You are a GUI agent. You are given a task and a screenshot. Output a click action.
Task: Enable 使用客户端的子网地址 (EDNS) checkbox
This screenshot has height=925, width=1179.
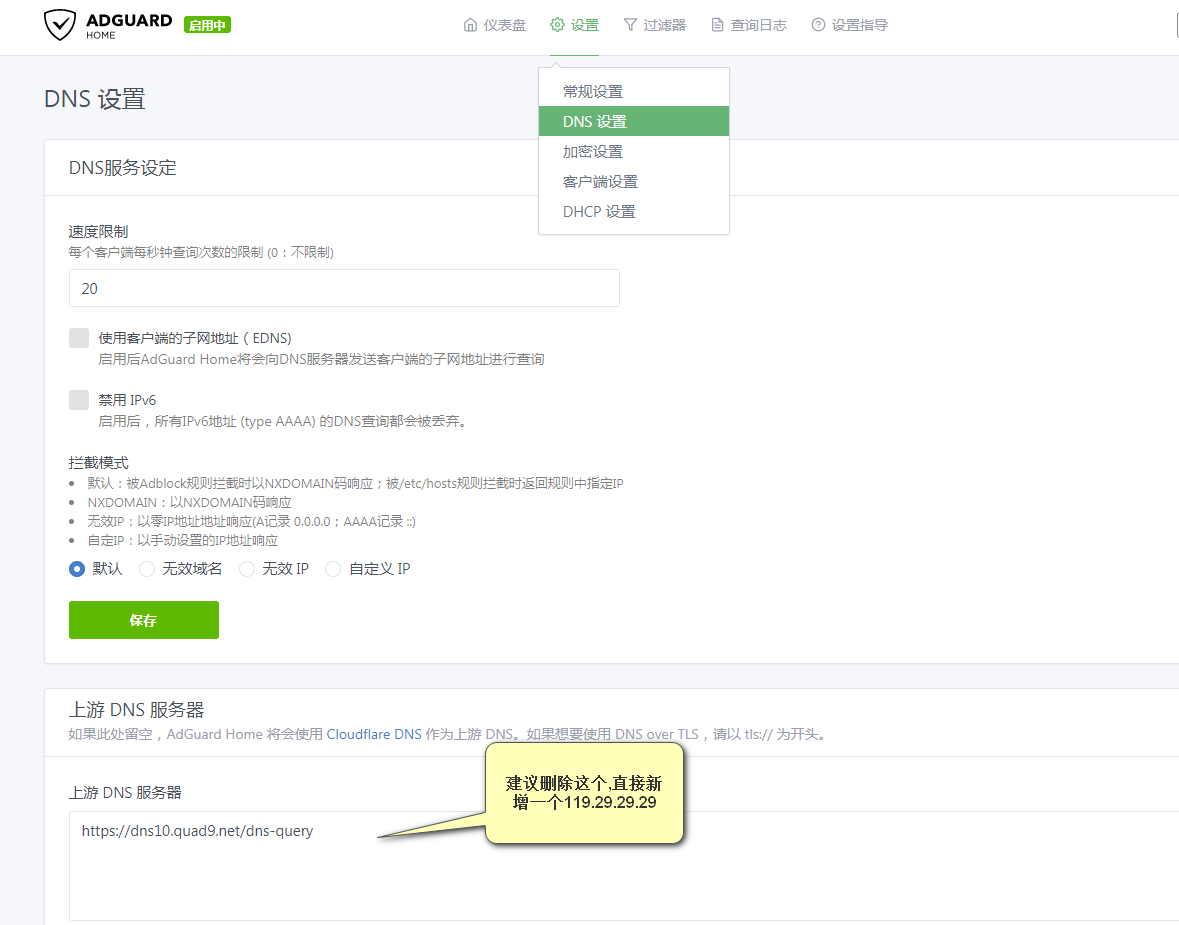coord(79,338)
